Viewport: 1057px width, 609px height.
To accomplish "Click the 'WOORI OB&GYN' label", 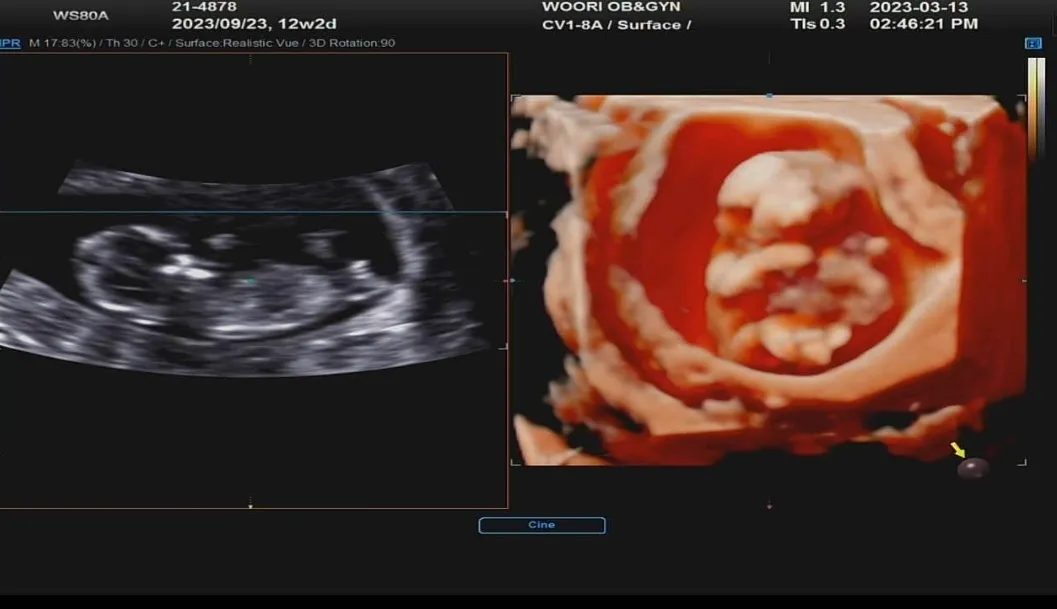I will [611, 7].
